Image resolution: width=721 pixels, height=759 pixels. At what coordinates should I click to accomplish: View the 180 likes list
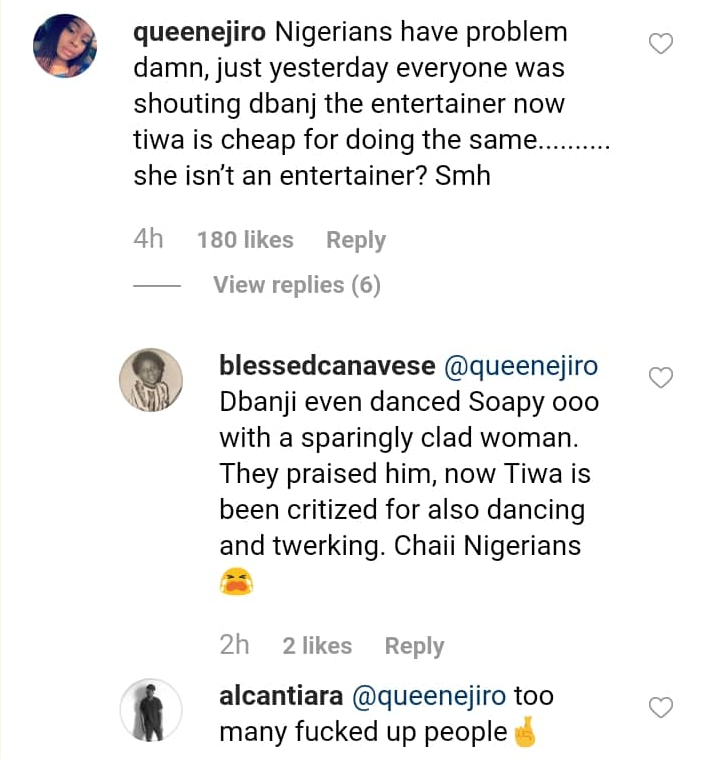point(245,240)
